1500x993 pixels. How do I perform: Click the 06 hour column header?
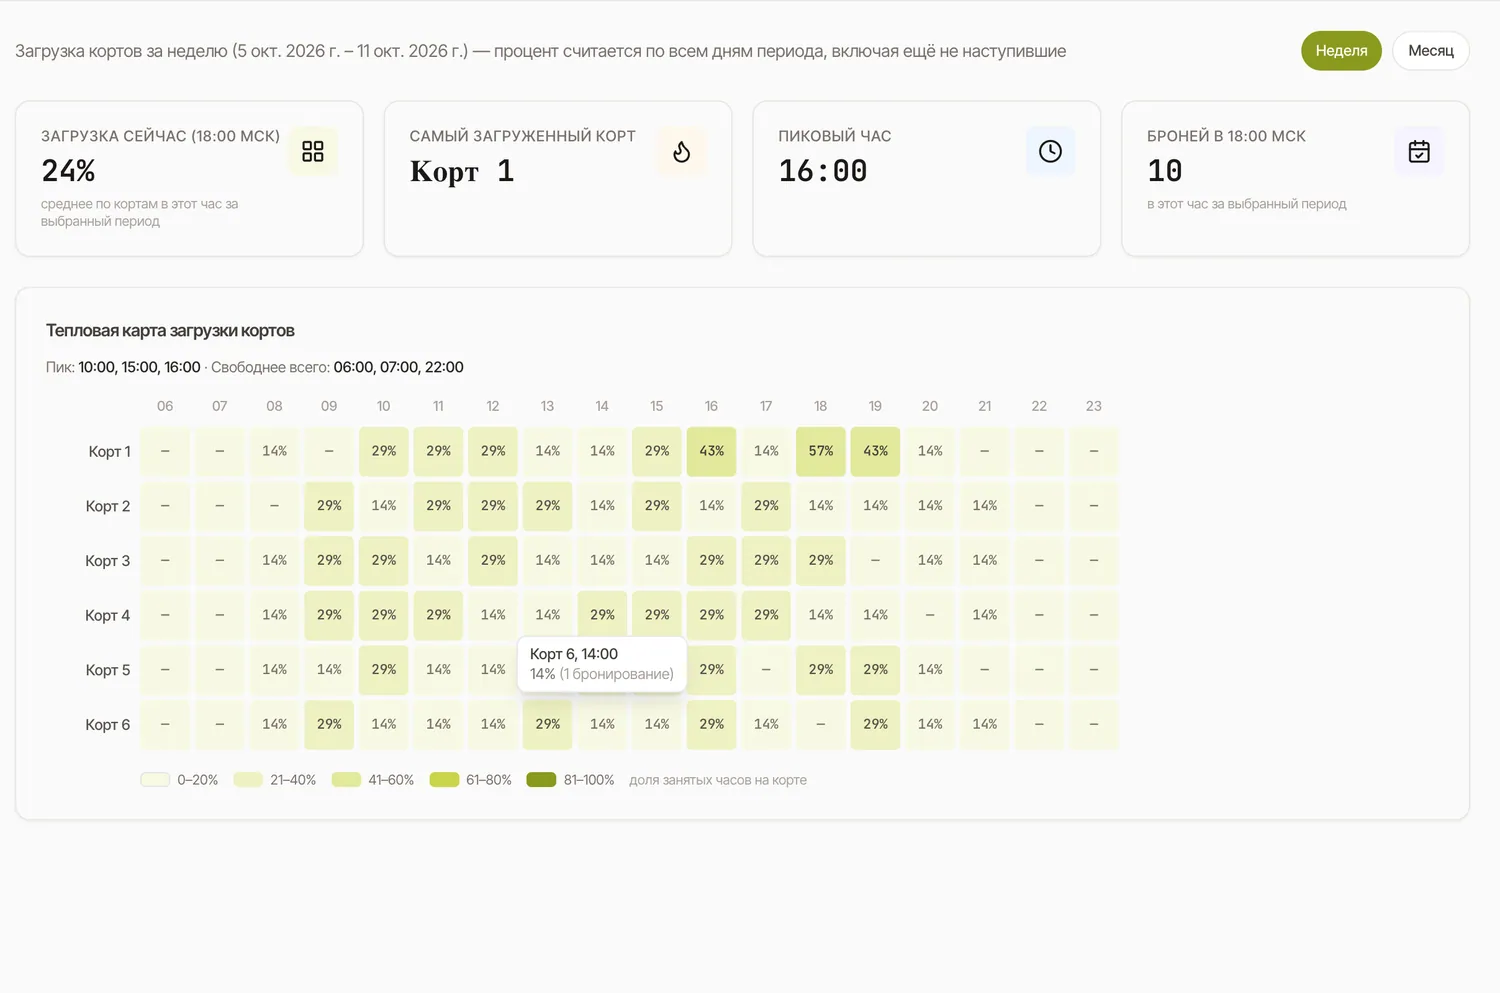tap(165, 406)
